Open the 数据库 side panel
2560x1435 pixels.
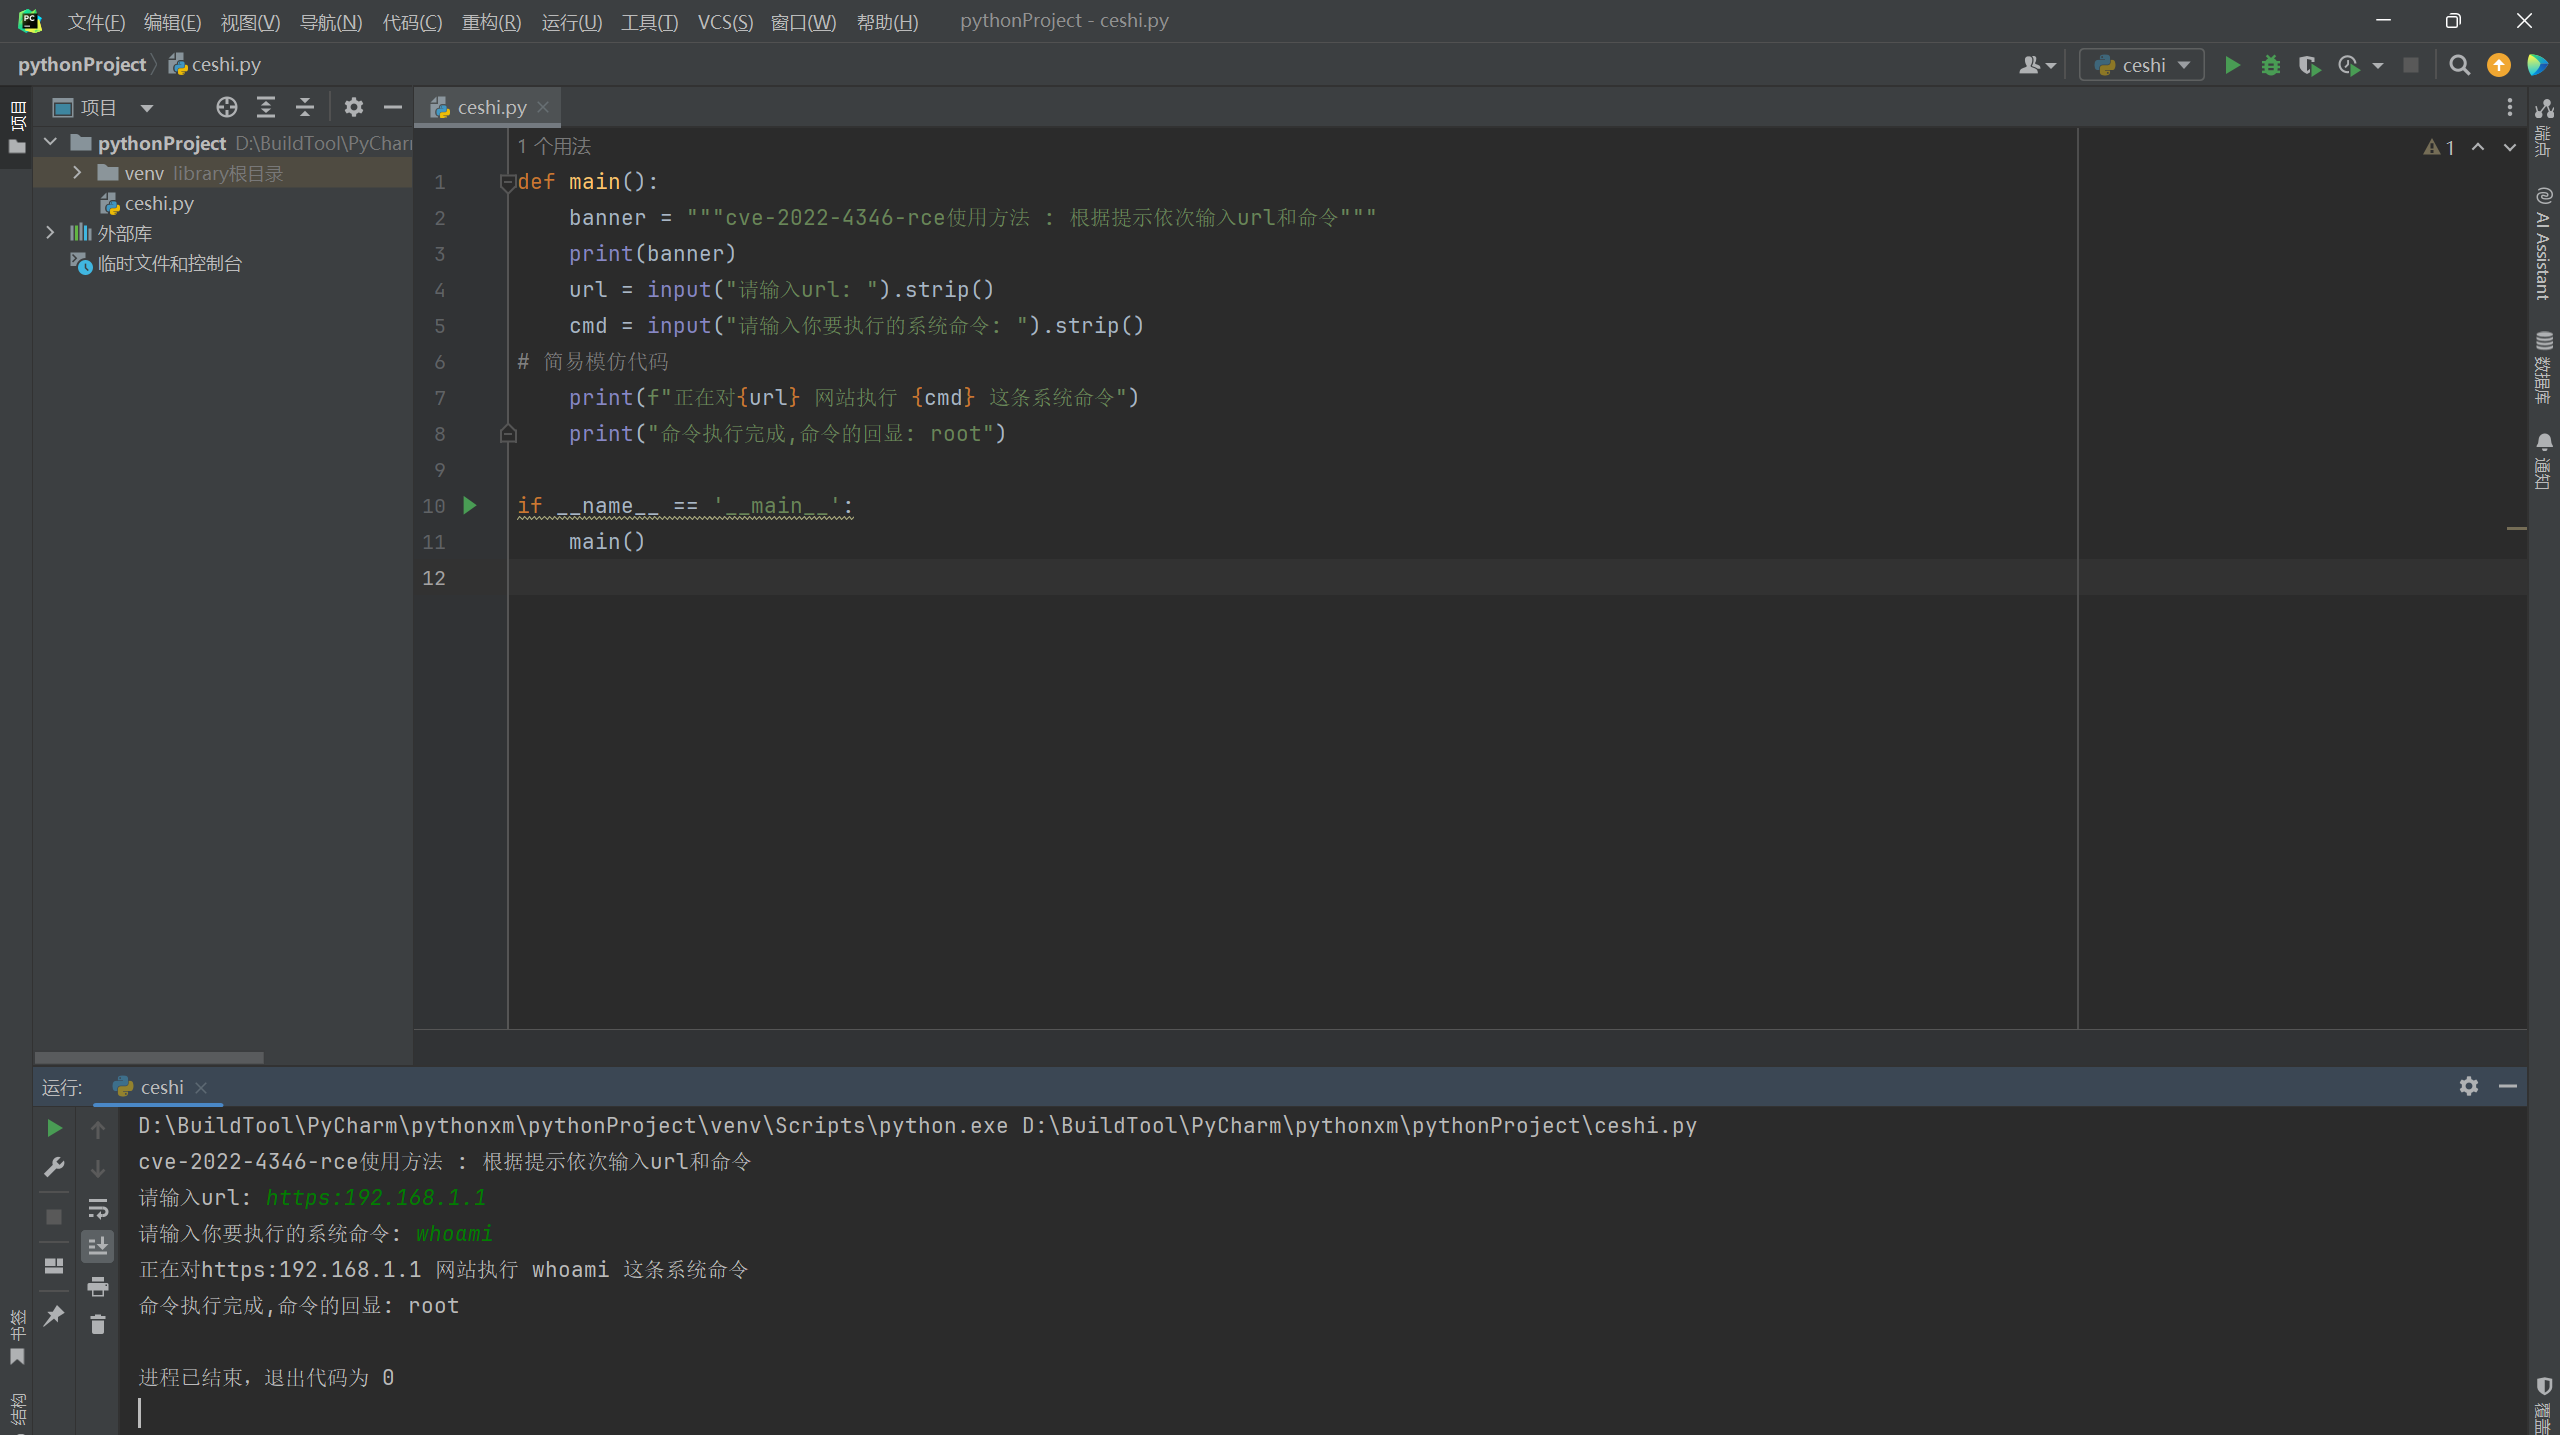(2544, 366)
